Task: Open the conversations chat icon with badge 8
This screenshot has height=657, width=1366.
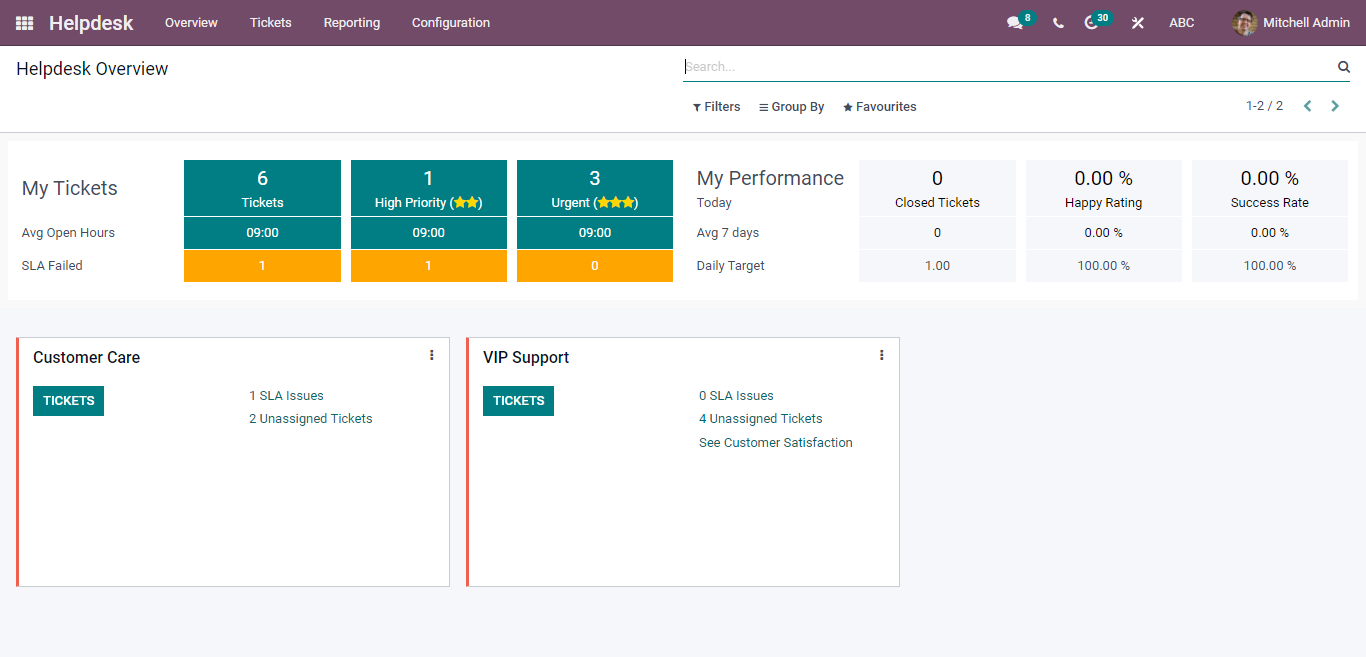Action: click(x=1016, y=23)
